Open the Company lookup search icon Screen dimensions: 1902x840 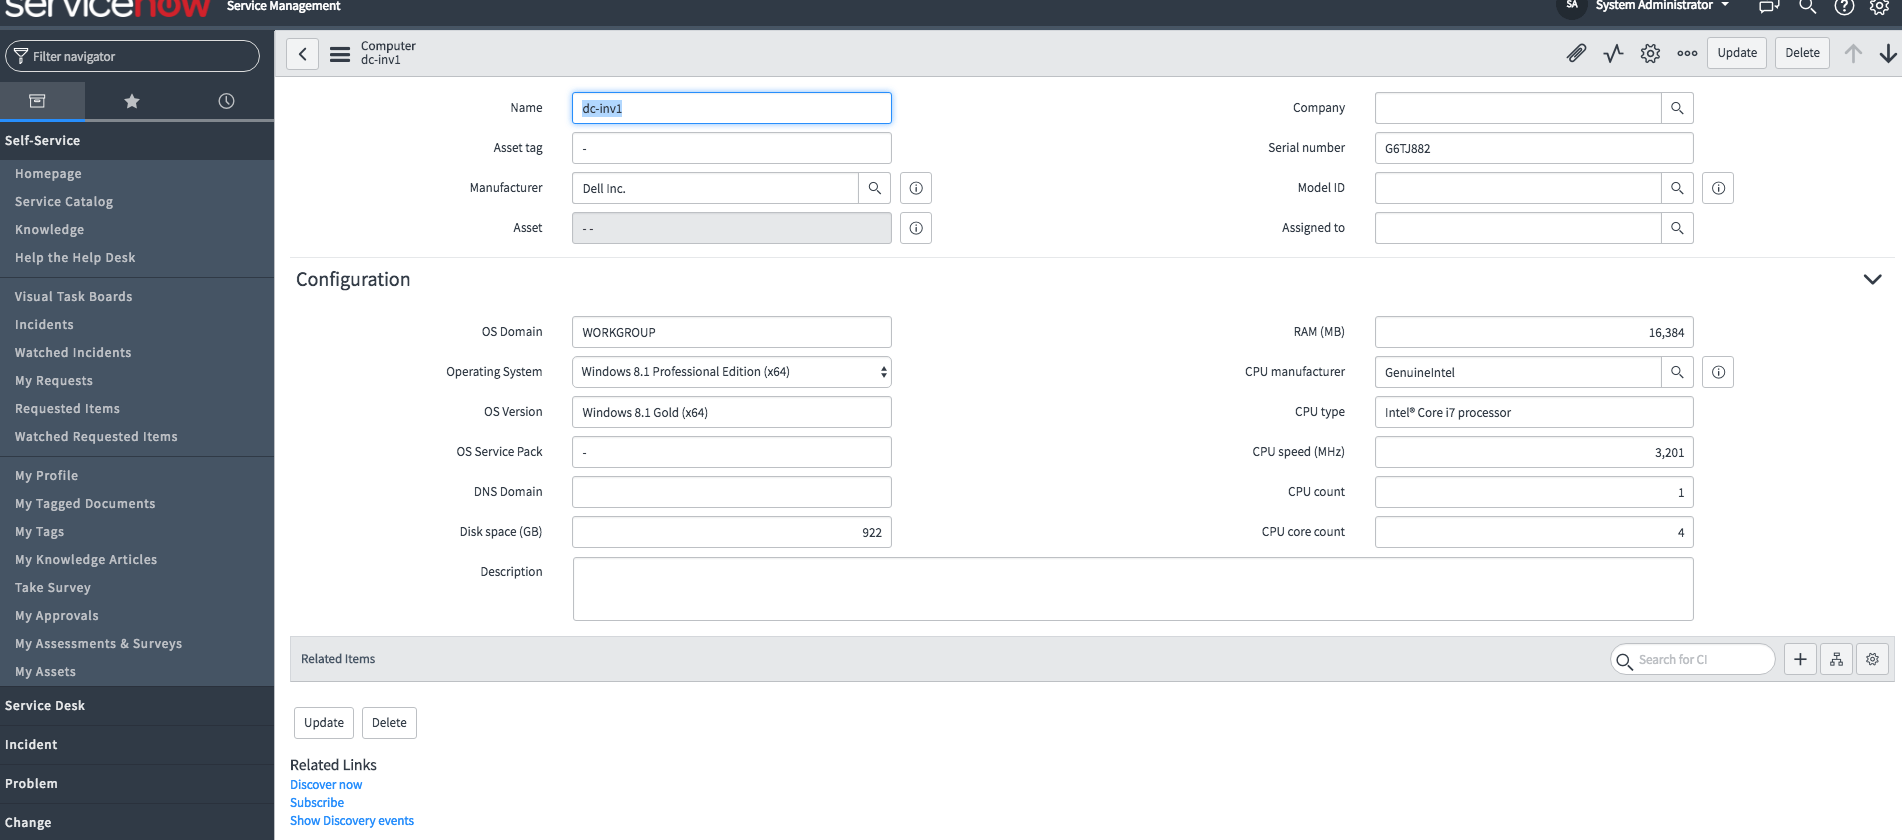(x=1677, y=108)
